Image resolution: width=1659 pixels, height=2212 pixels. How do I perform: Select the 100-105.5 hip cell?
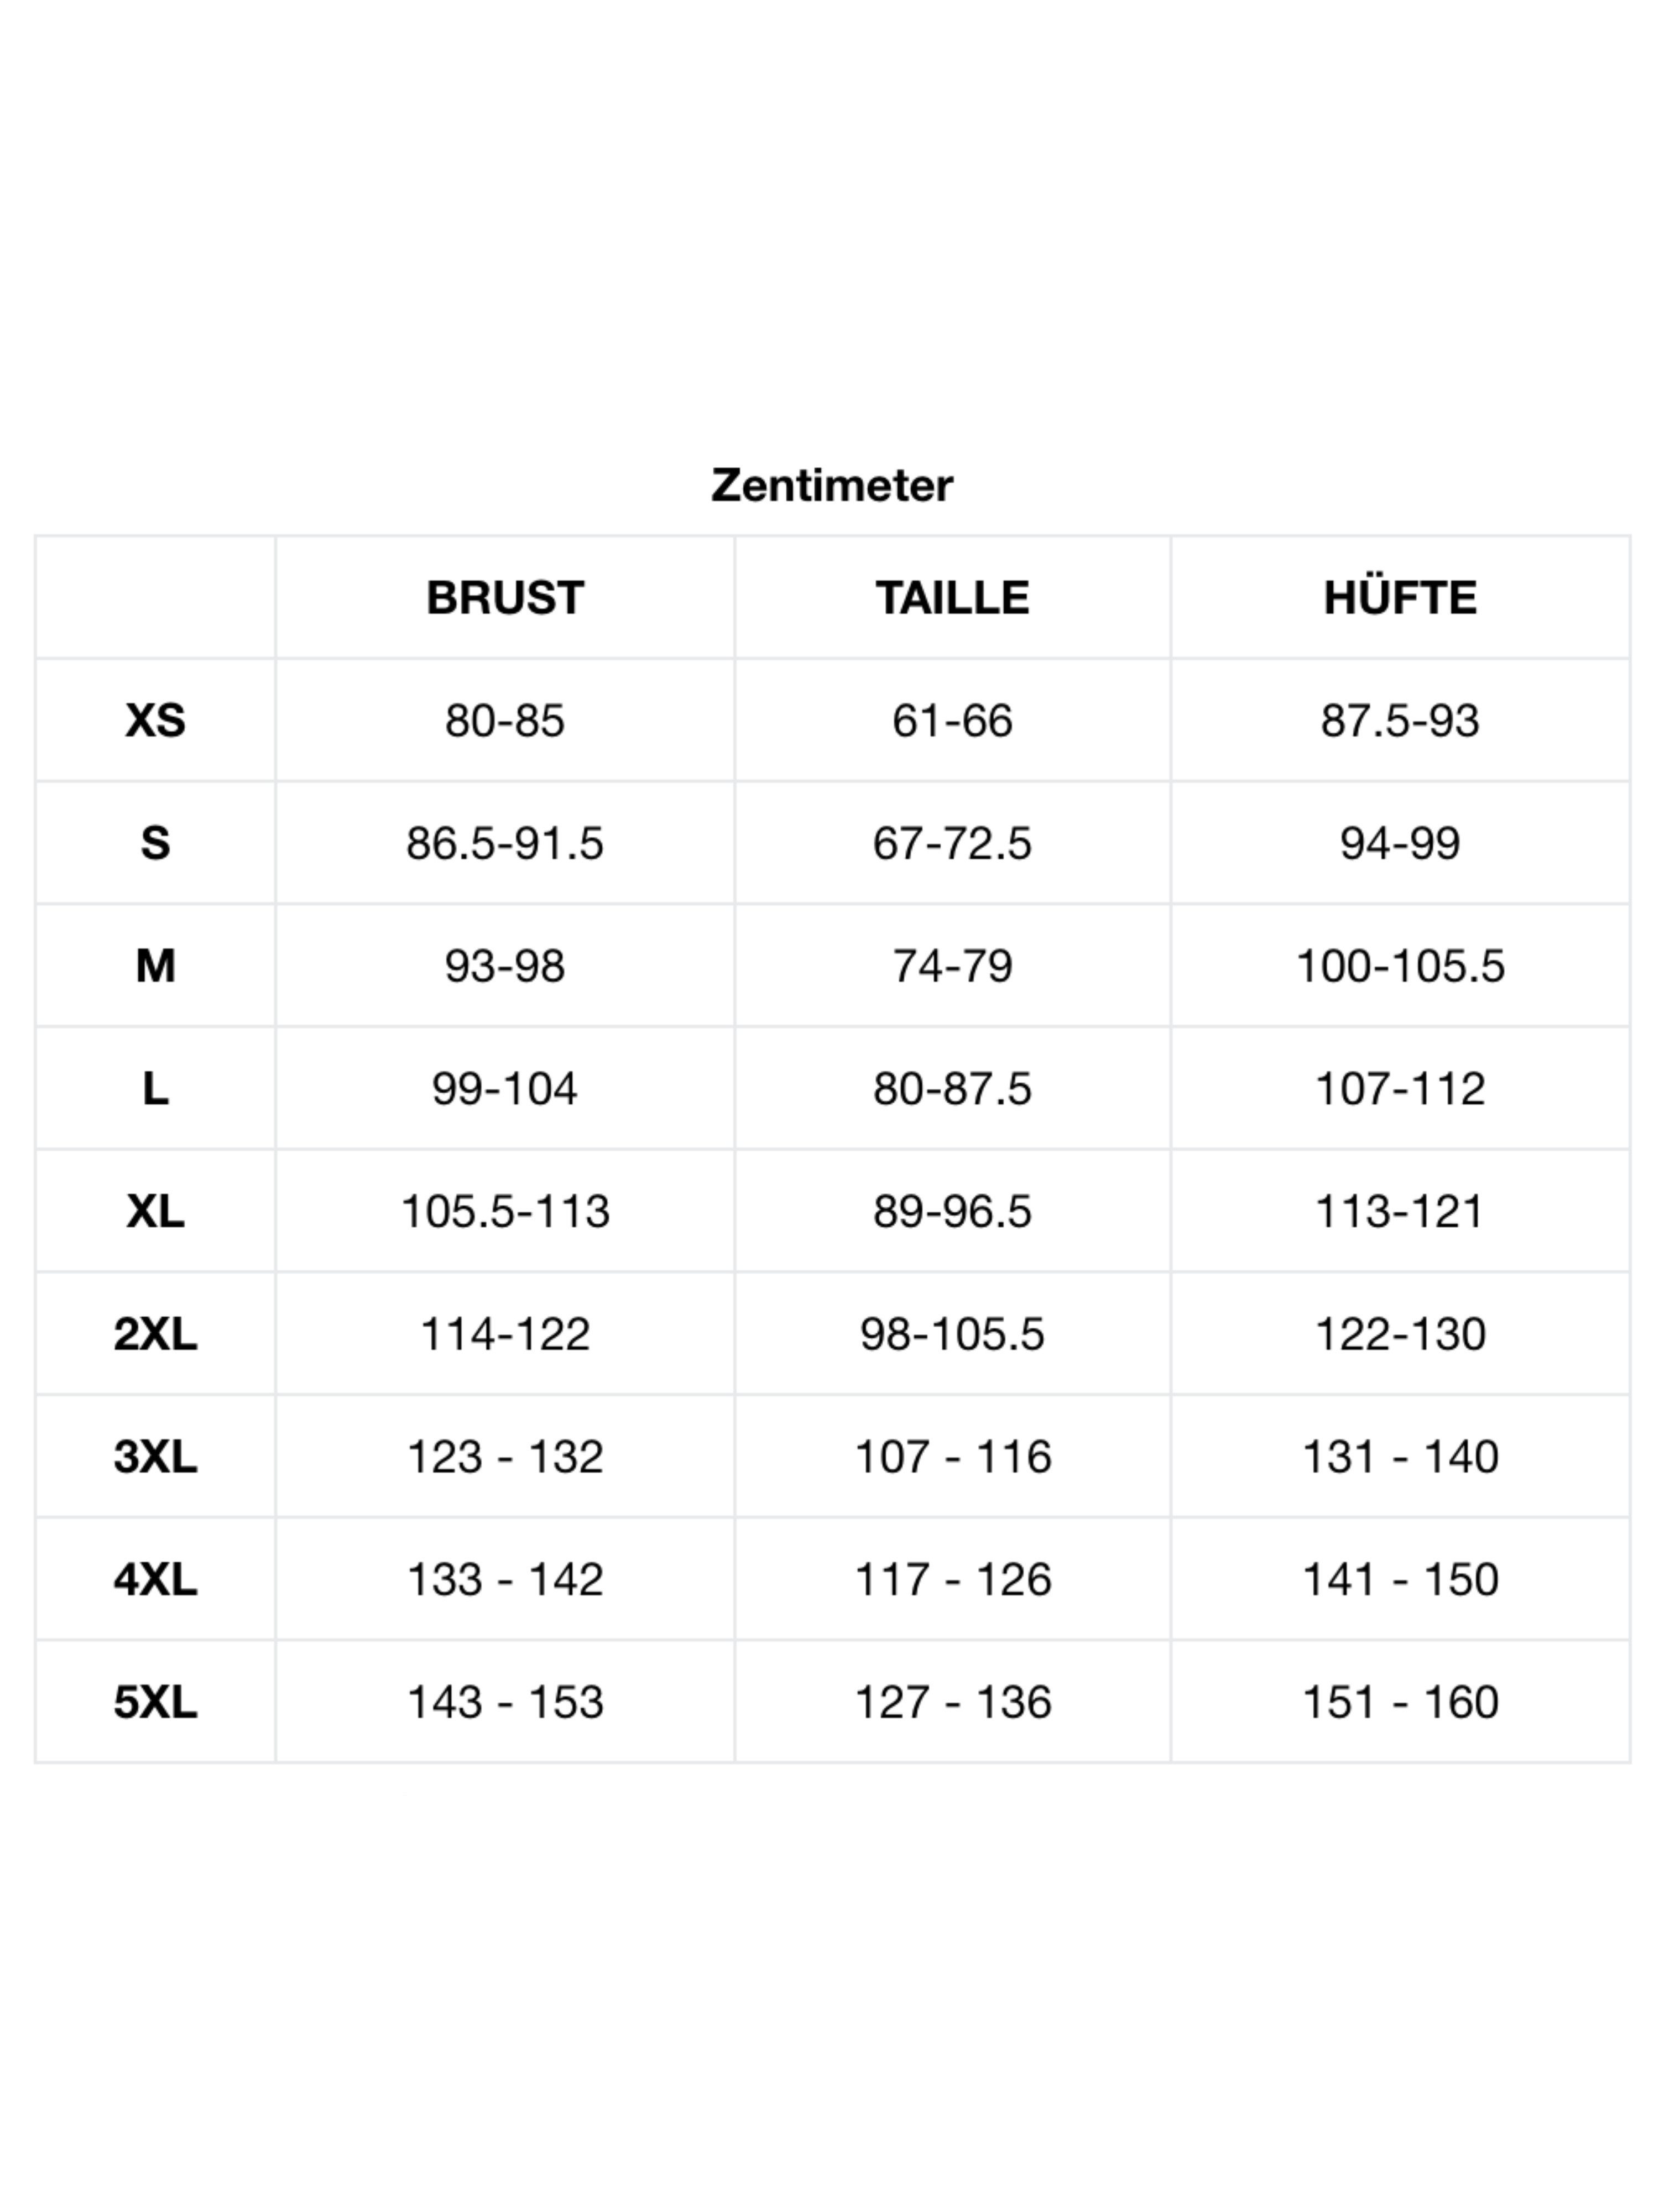coord(1400,966)
